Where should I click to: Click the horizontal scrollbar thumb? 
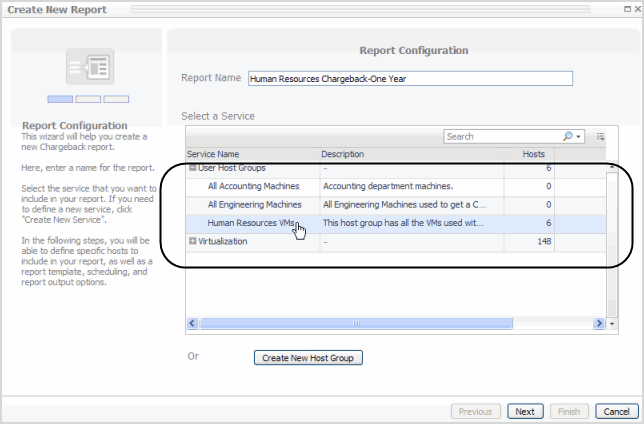pos(356,323)
